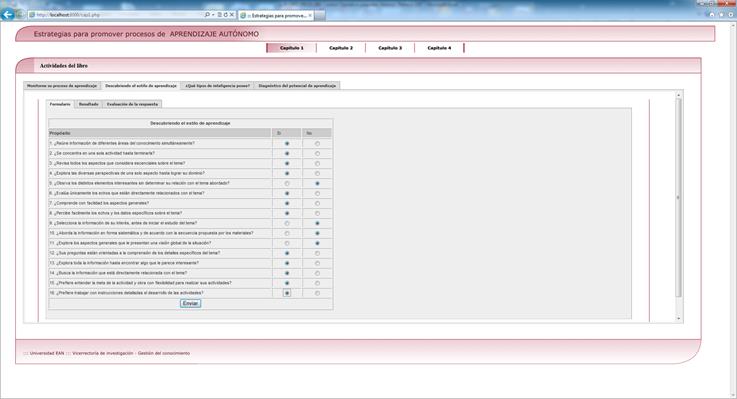The image size is (737, 399).
Task: Open the browser Home icon
Action: (x=712, y=15)
